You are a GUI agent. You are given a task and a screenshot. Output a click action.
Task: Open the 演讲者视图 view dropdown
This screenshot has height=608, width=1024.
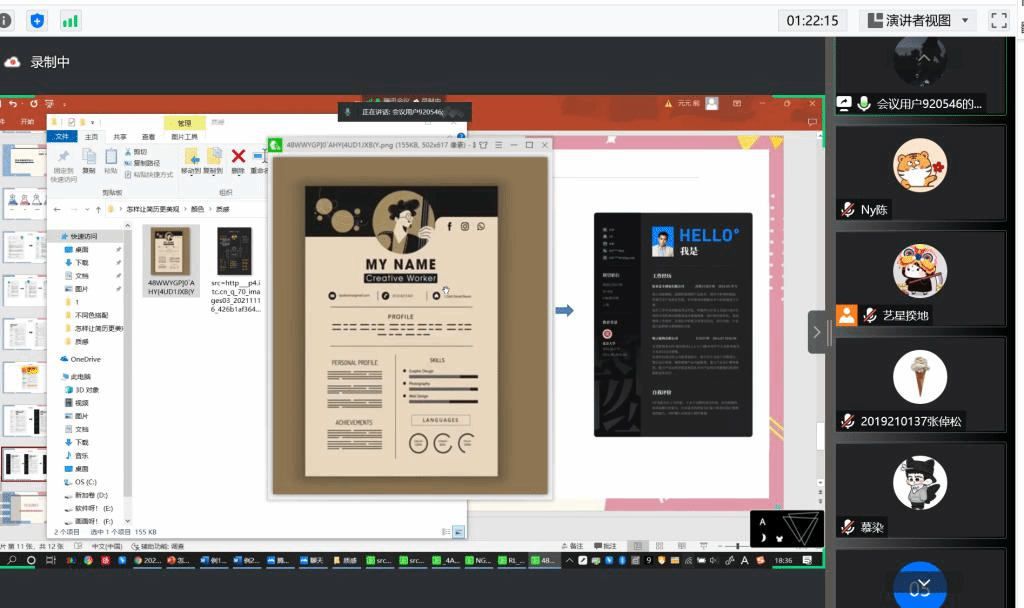(x=918, y=20)
